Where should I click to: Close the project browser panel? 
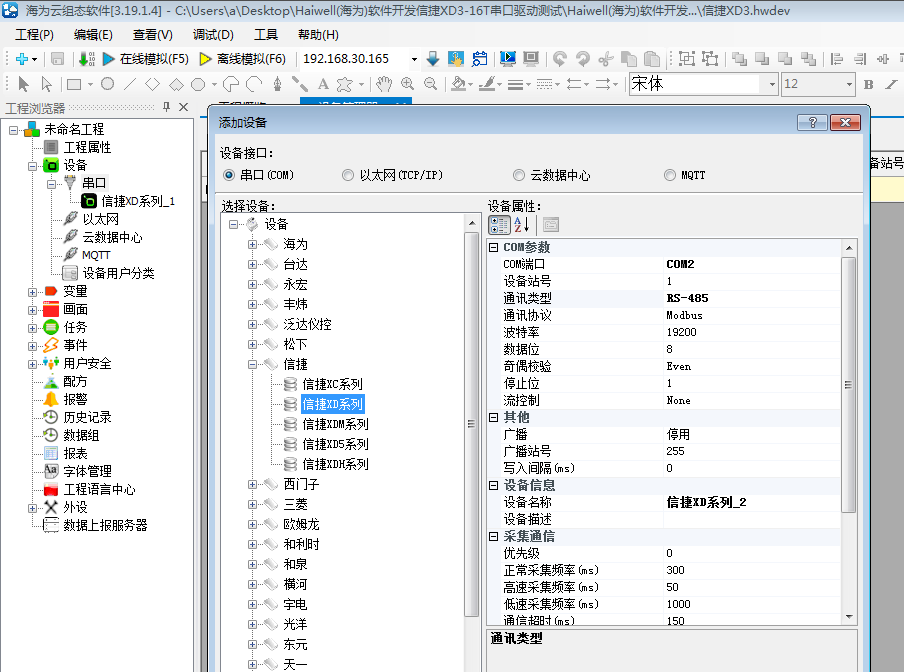(183, 107)
